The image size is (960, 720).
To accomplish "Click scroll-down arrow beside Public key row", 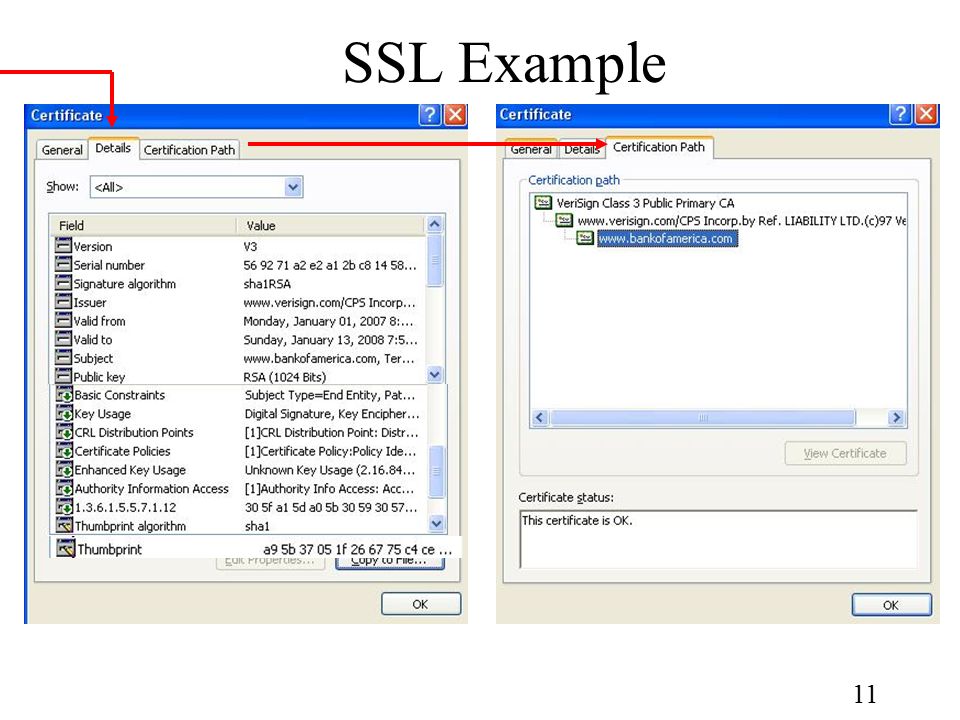I will tap(435, 374).
